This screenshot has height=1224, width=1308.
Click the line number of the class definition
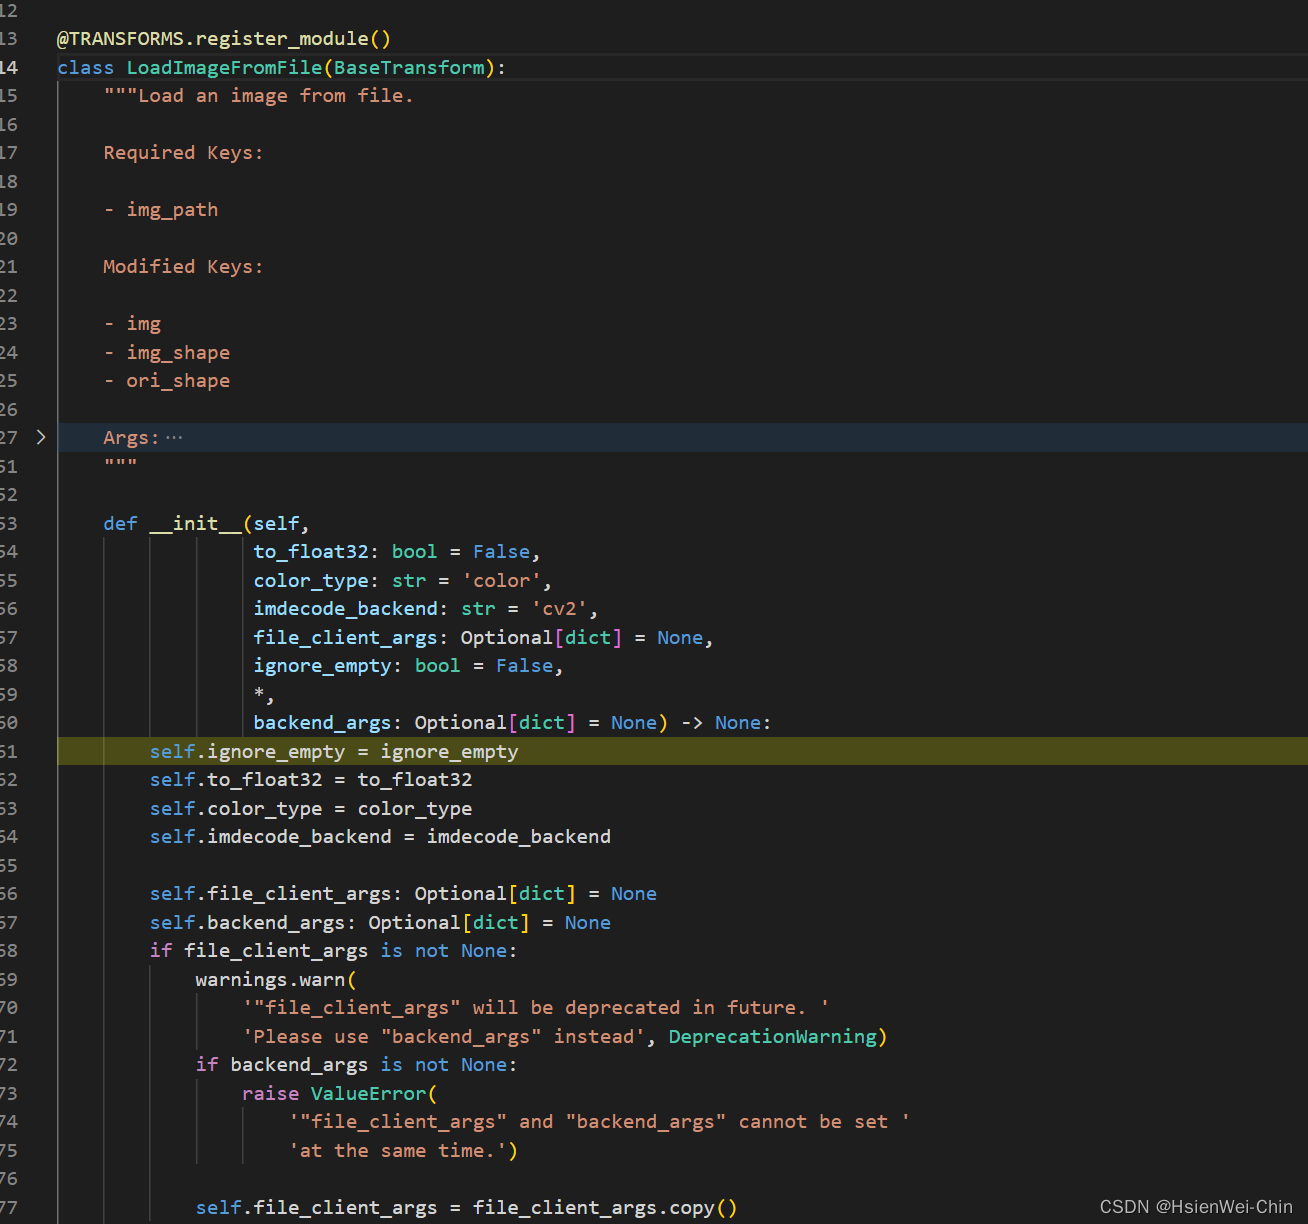point(9,67)
